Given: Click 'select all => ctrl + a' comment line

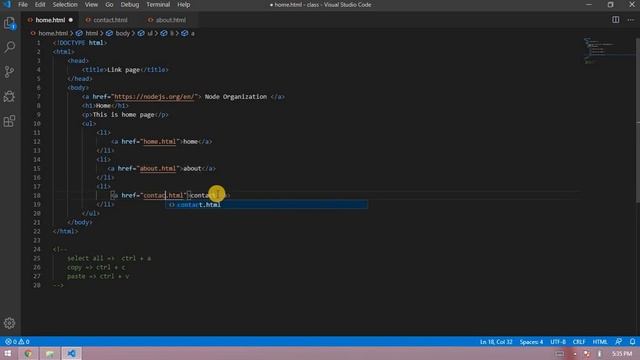Looking at the screenshot, I should (109, 258).
